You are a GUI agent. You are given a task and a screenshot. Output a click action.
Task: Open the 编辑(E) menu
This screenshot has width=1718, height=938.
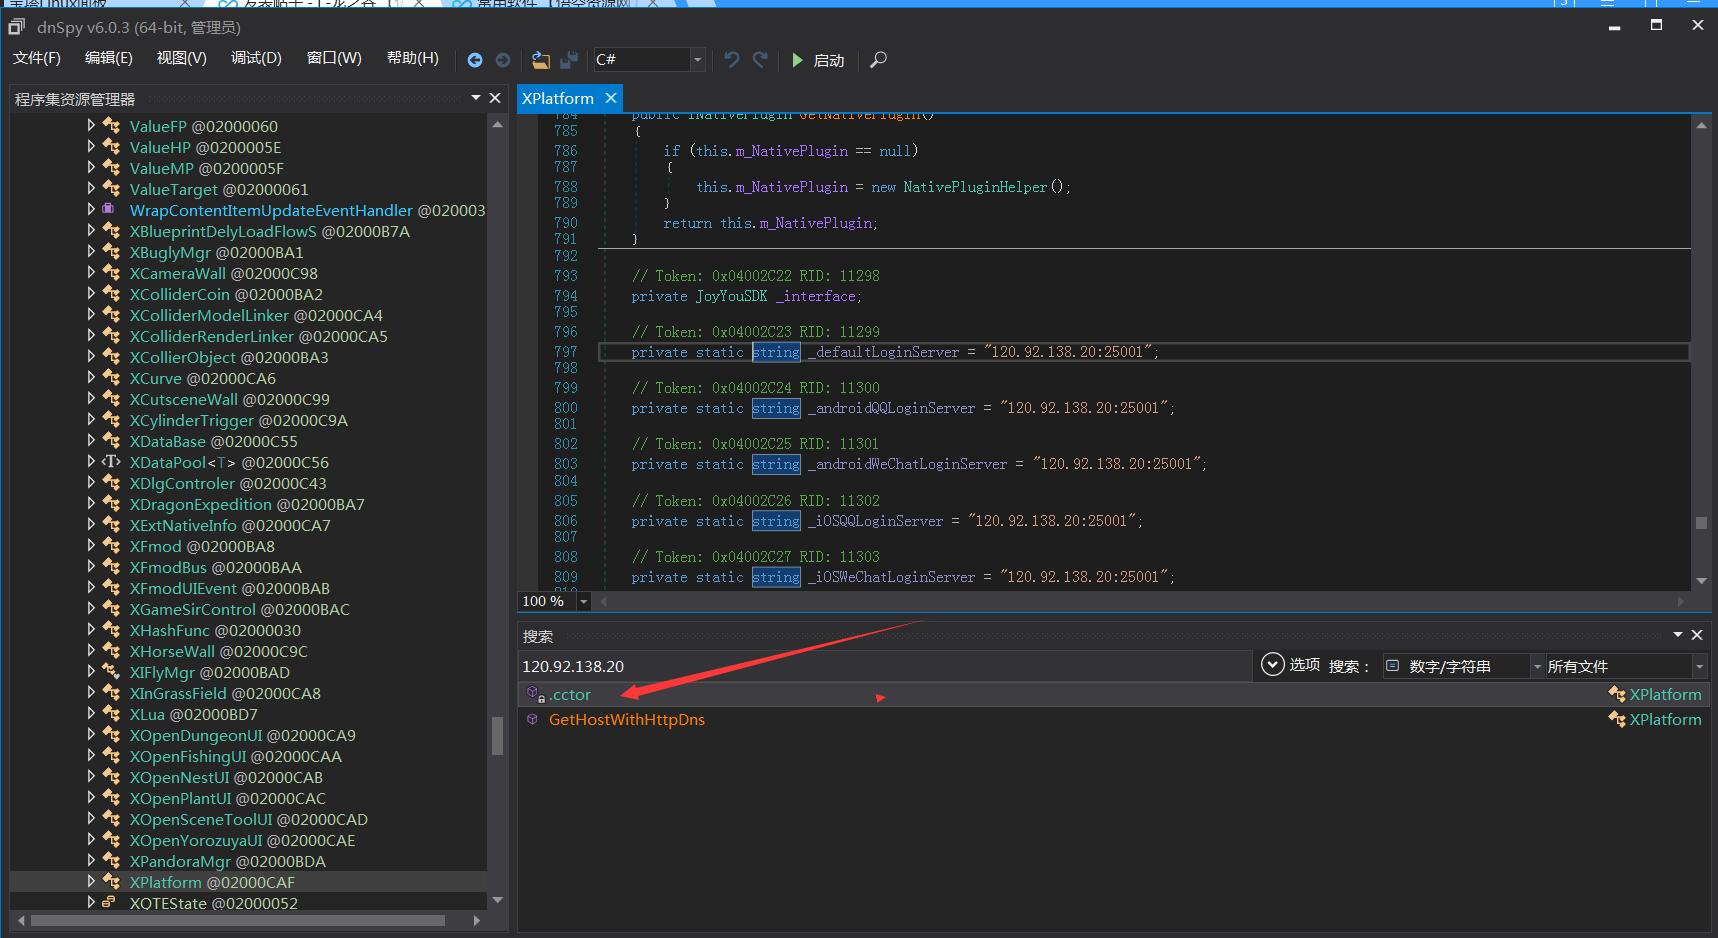coord(109,58)
